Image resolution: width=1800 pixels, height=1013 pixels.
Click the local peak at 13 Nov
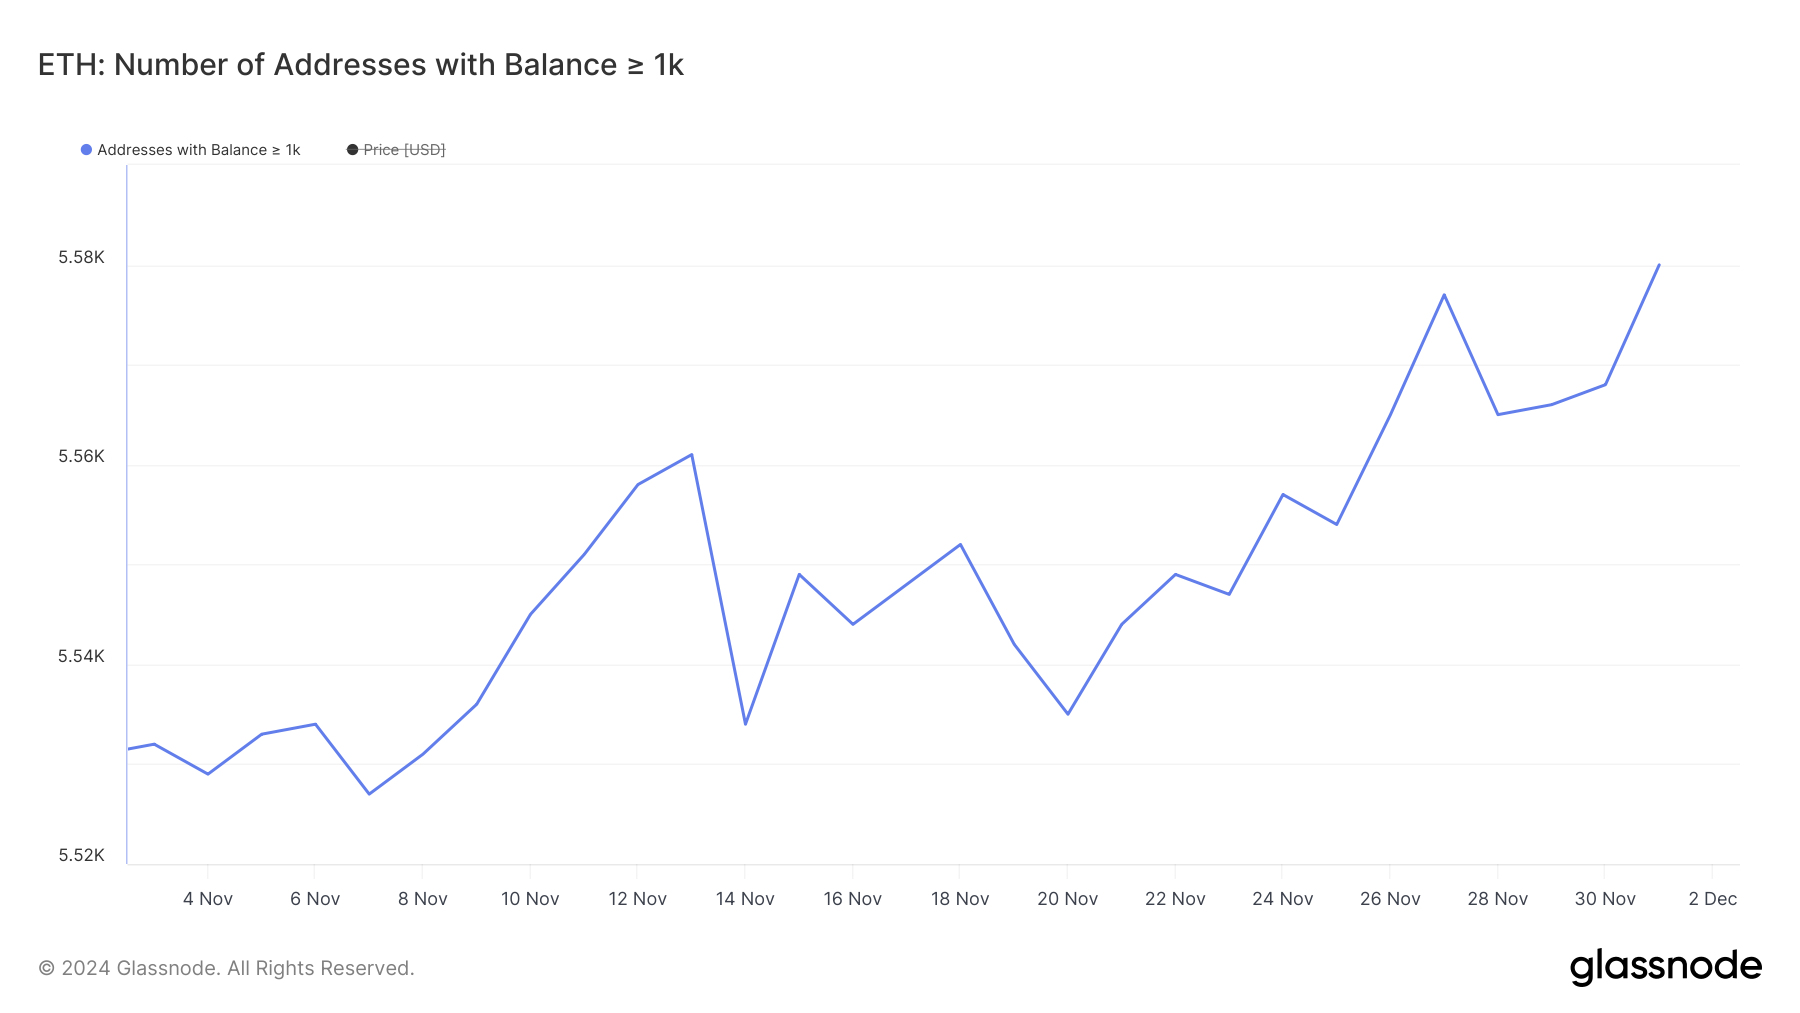[x=691, y=454]
